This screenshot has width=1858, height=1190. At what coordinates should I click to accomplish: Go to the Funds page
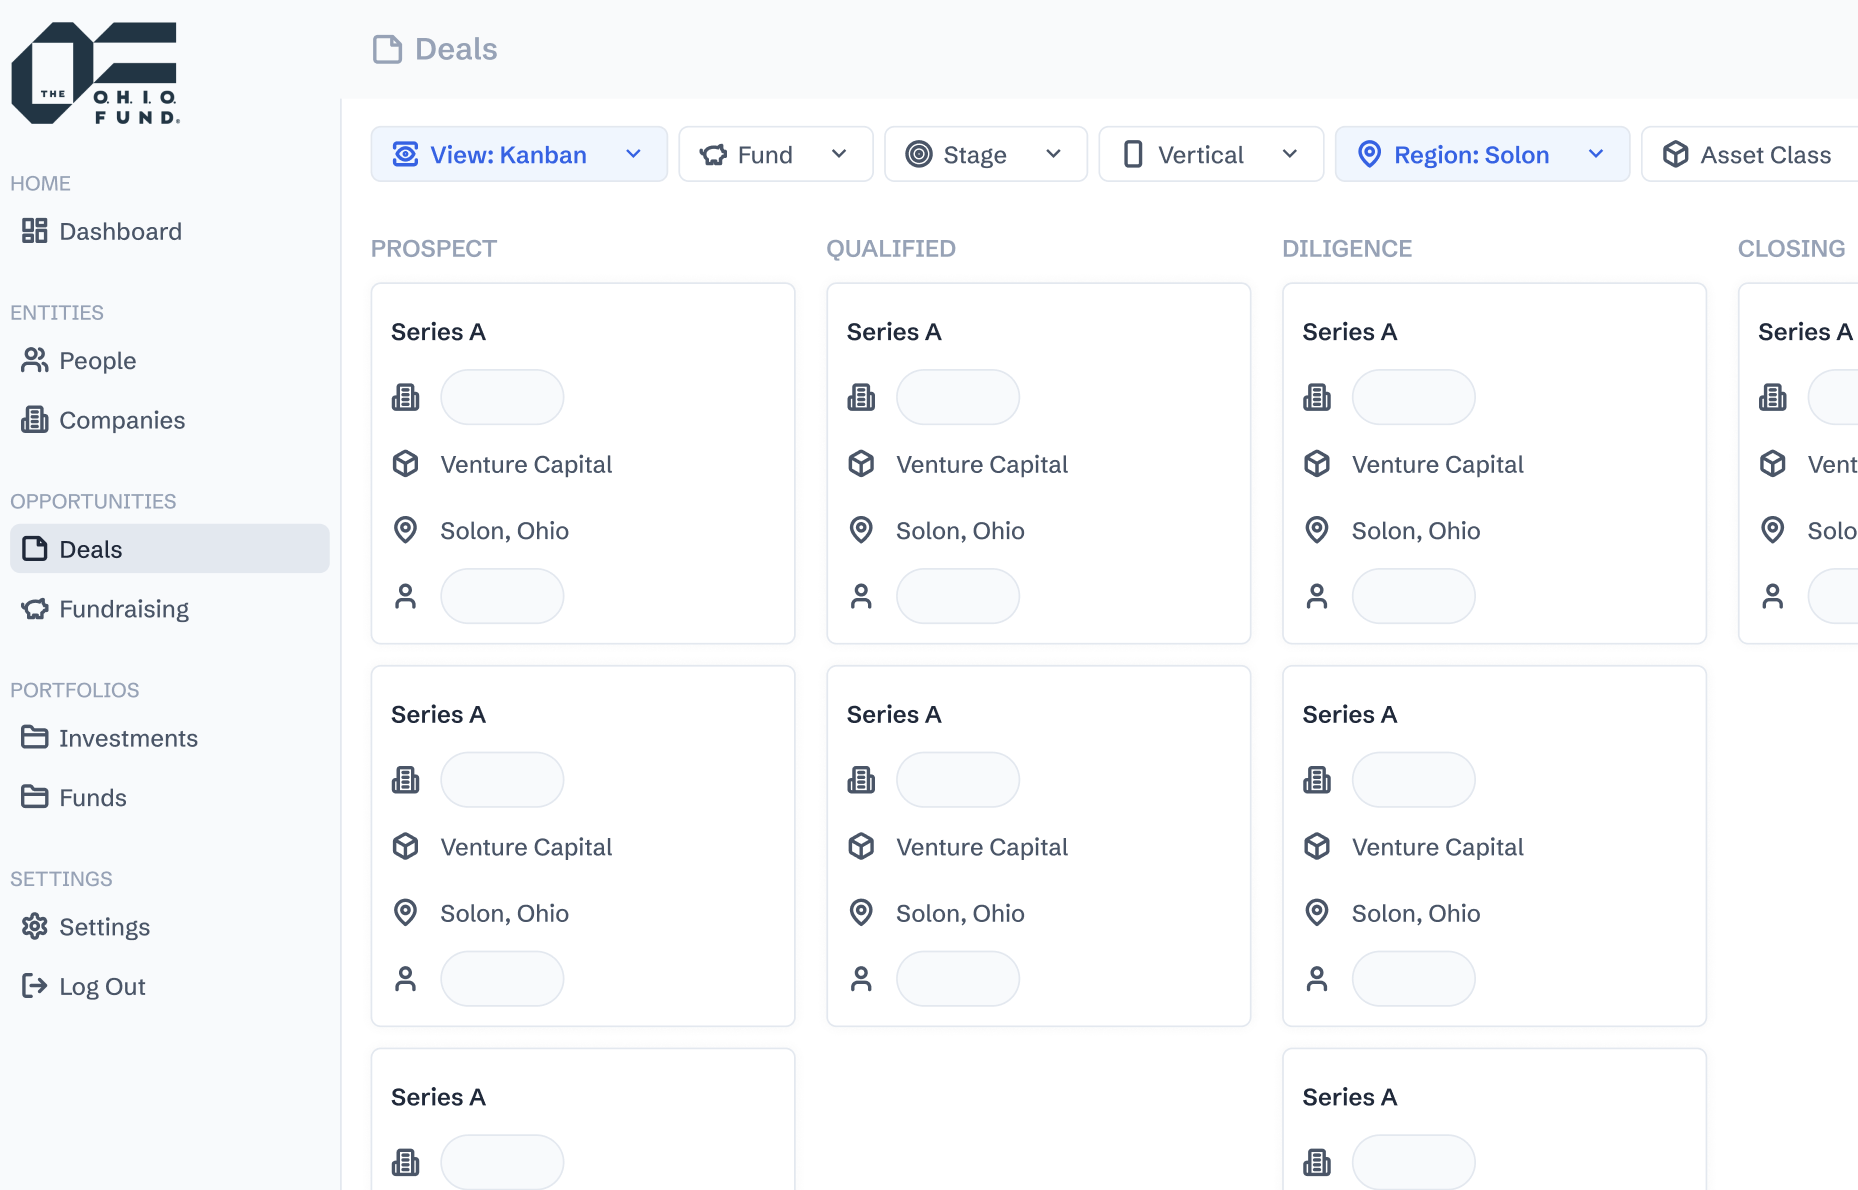pyautogui.click(x=92, y=797)
